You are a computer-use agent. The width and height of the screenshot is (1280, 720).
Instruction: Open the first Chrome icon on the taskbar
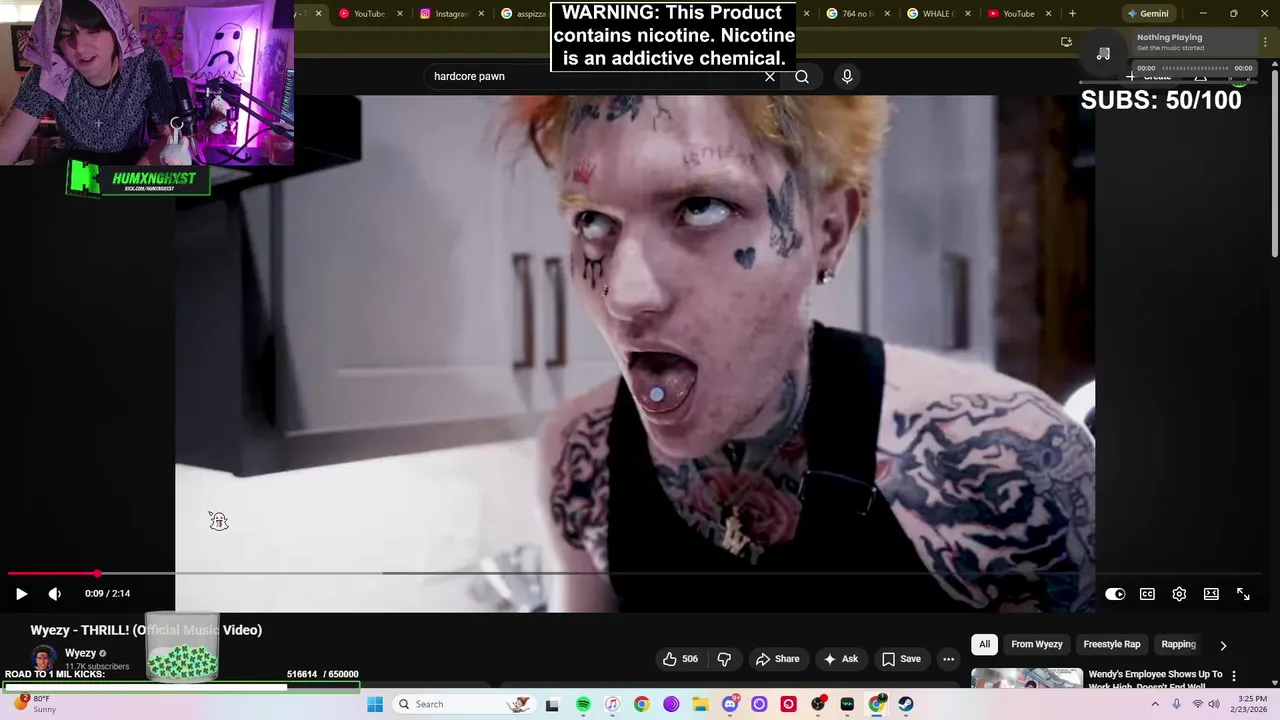[641, 704]
